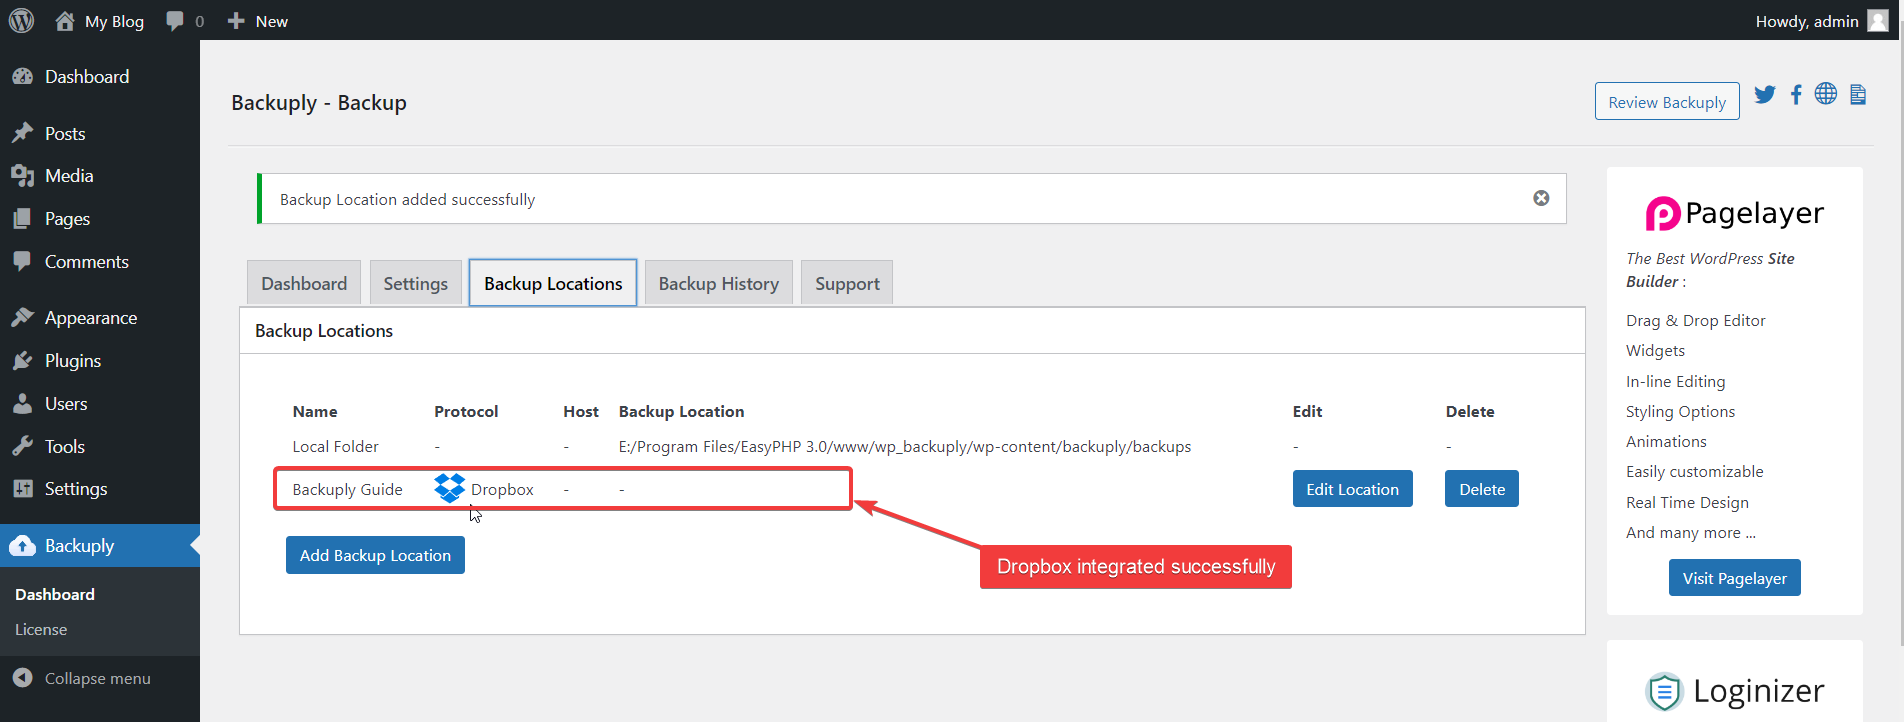Image resolution: width=1904 pixels, height=722 pixels.
Task: Open the New content dropdown
Action: click(258, 21)
